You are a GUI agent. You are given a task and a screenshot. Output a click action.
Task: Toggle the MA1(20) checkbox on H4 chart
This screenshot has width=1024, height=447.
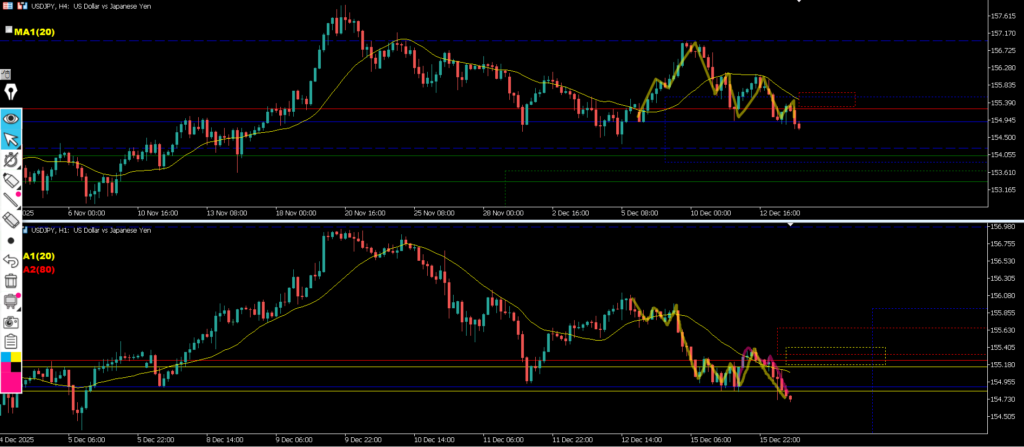[x=8, y=31]
